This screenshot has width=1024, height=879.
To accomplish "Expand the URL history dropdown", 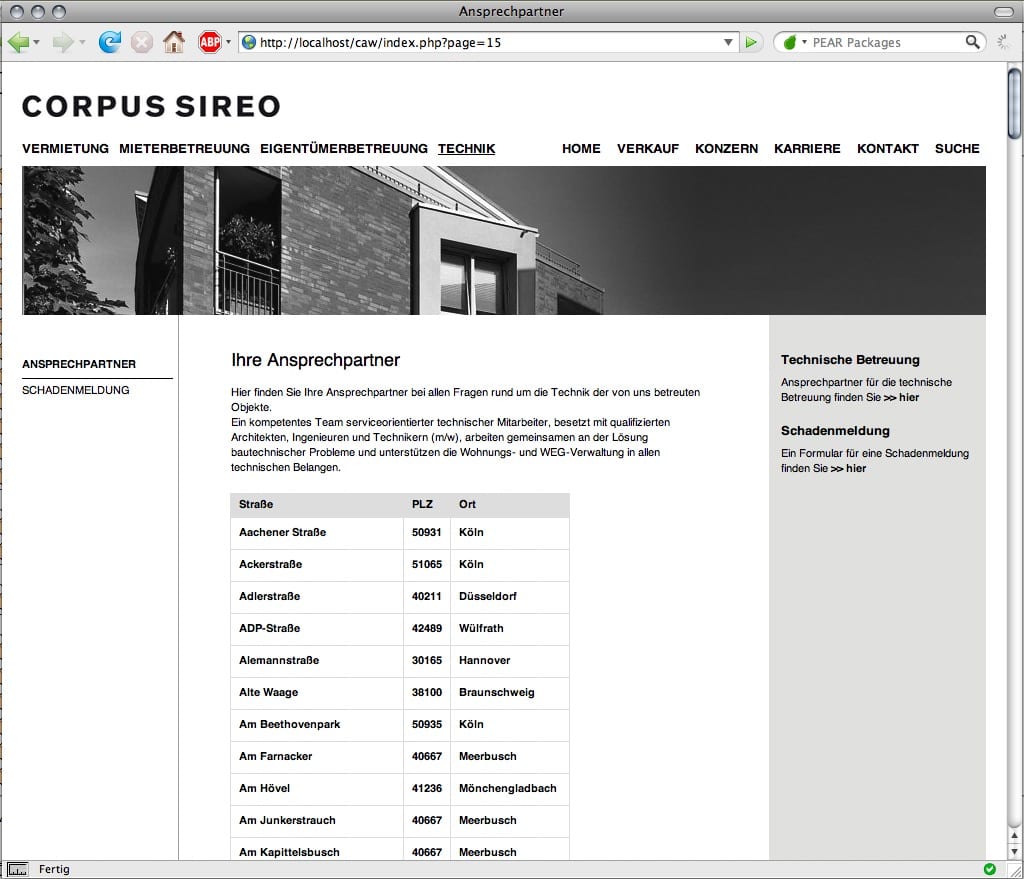I will (728, 42).
